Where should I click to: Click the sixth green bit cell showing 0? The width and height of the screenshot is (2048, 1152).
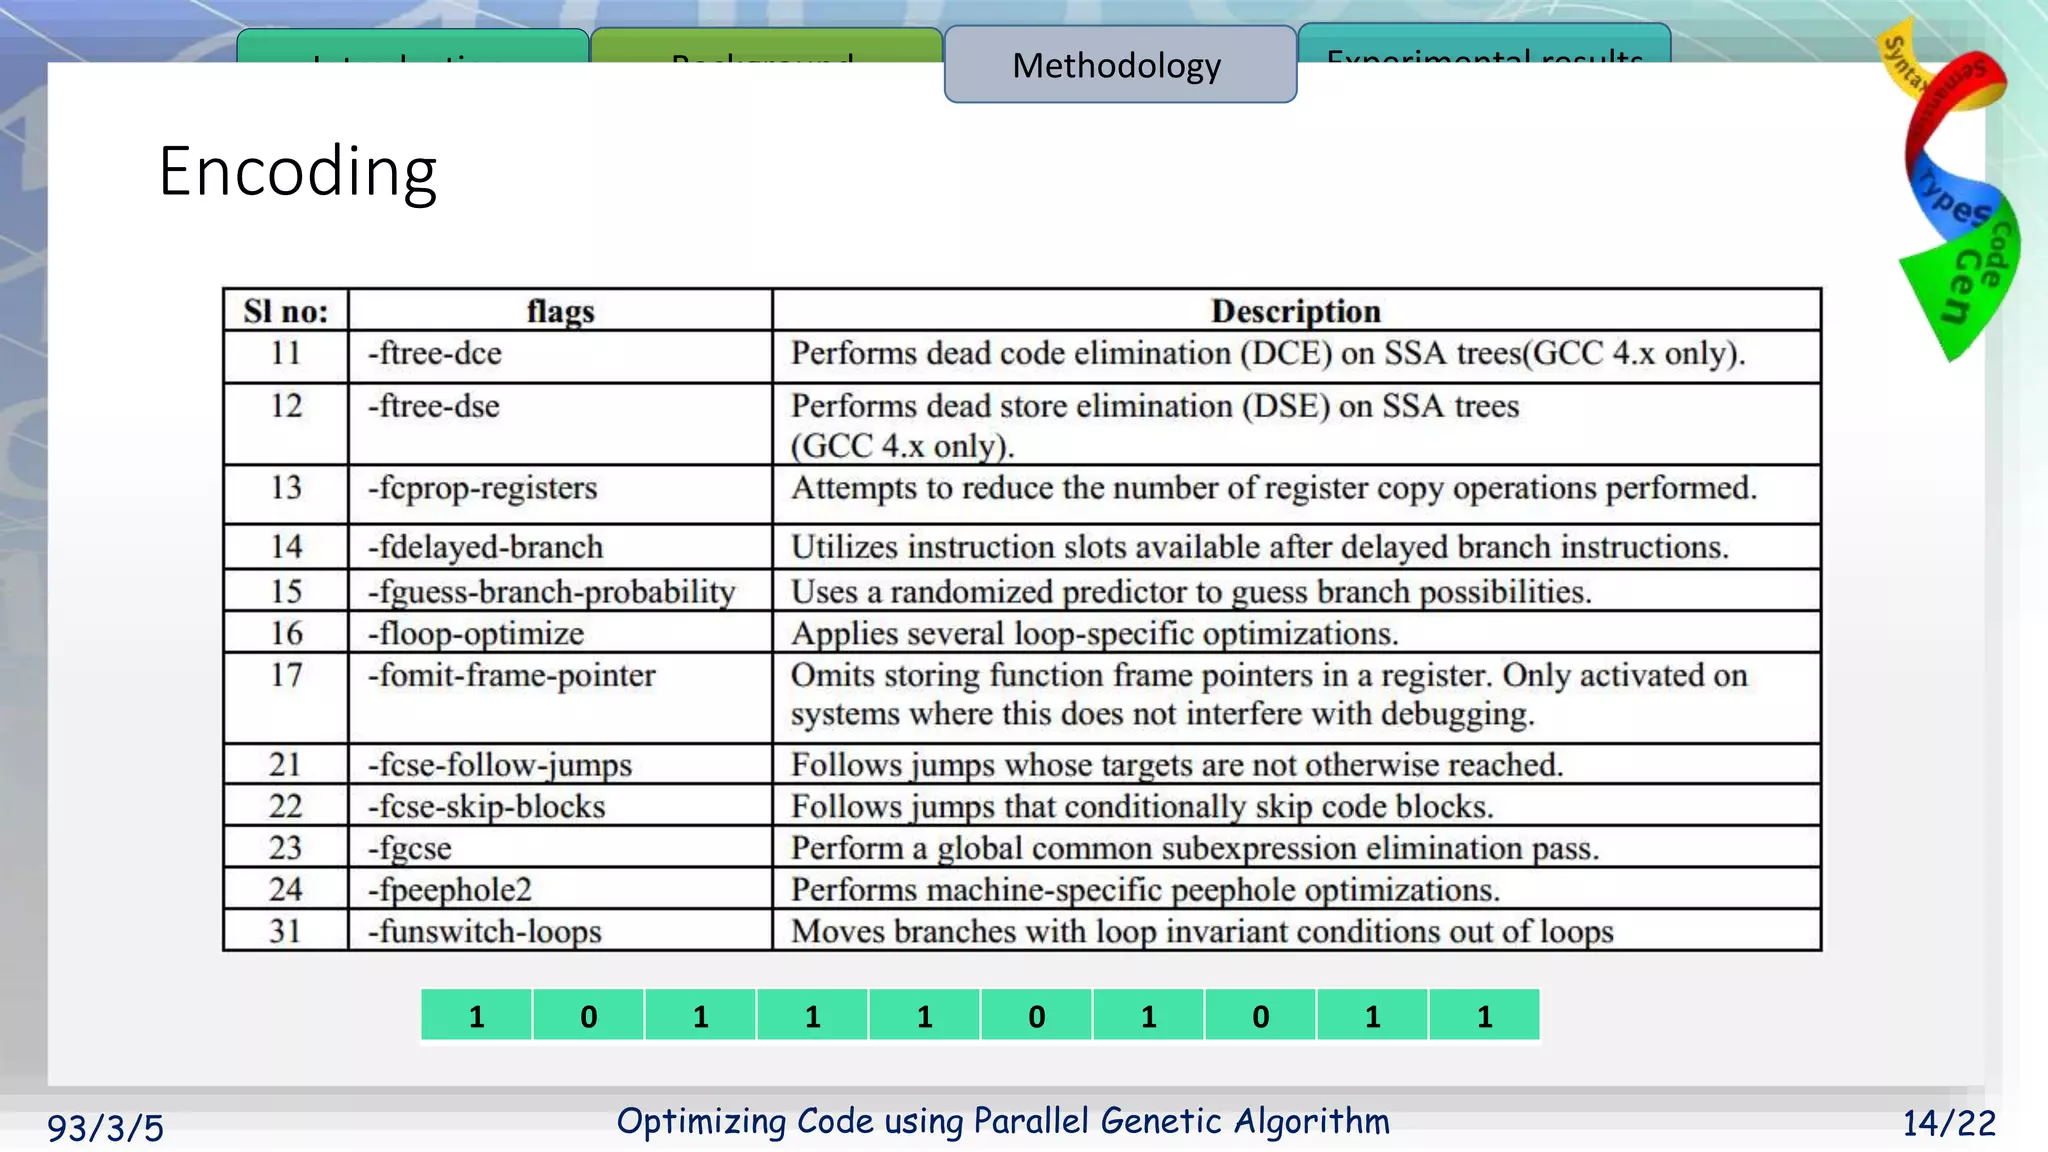click(1037, 1015)
